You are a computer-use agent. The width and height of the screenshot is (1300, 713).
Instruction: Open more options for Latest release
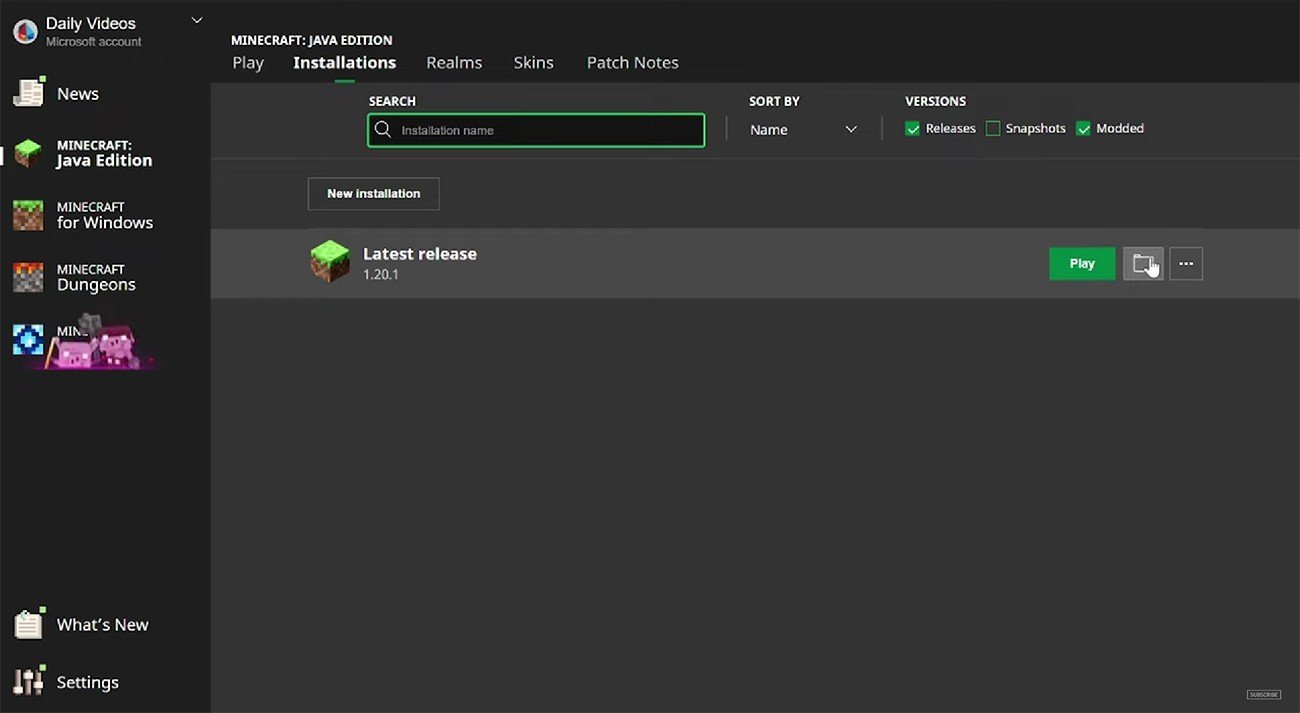pos(1186,263)
